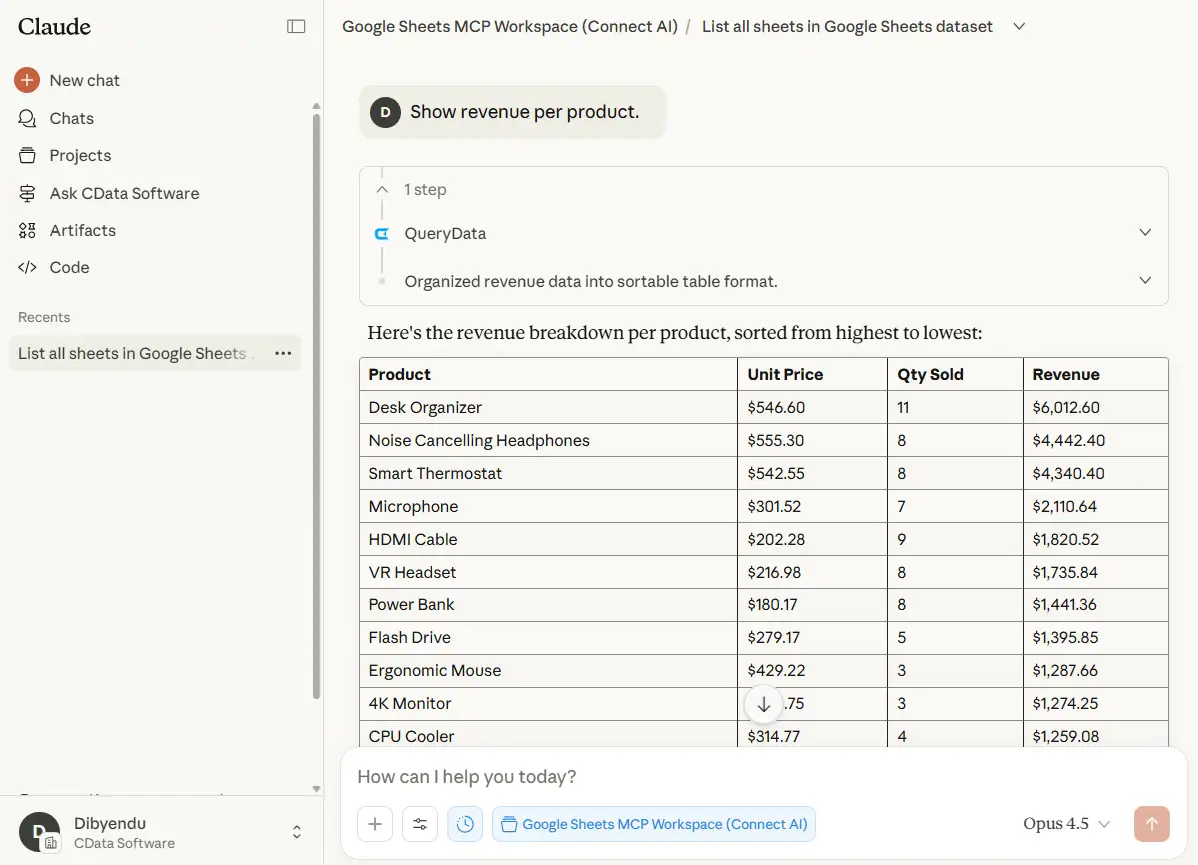Toggle the extended thinking clock icon
1198x865 pixels.
click(465, 824)
